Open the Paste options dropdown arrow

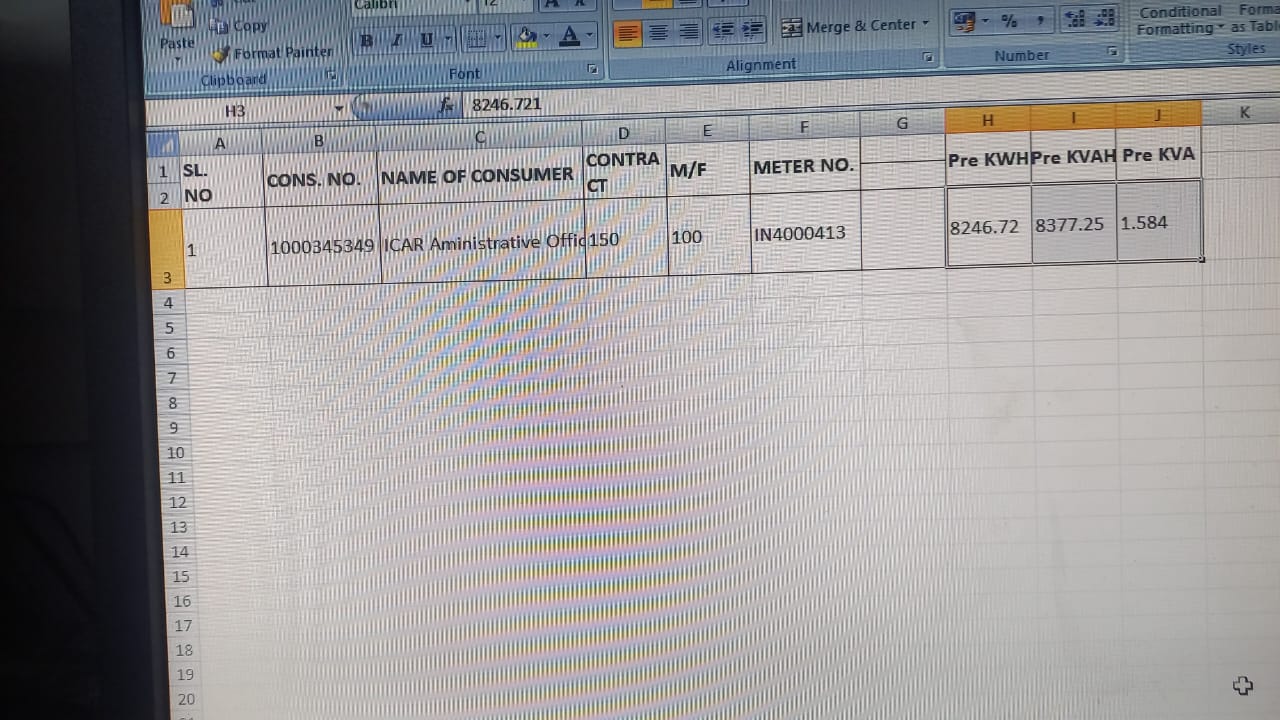(x=178, y=60)
